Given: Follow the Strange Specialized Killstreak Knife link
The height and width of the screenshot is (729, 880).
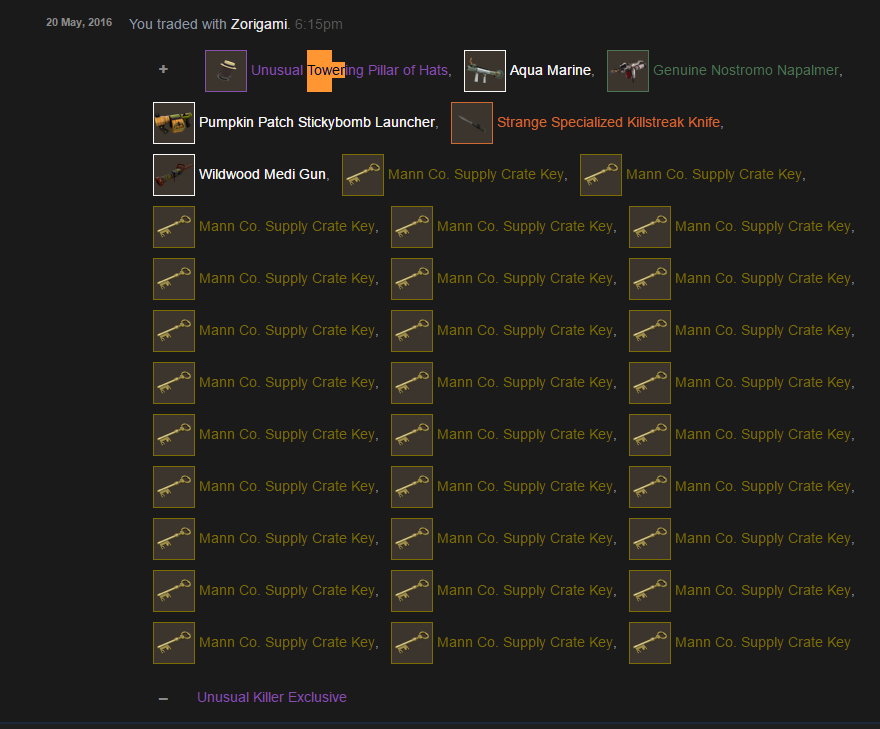Looking at the screenshot, I should point(608,122).
